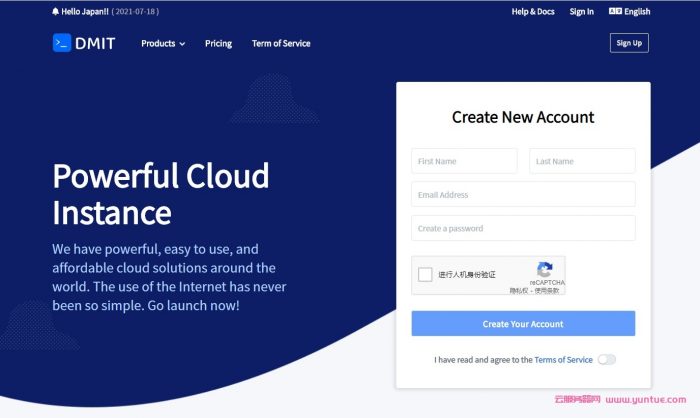
Task: Click the reCAPTCHA 使用条款 terms link
Action: coord(547,291)
